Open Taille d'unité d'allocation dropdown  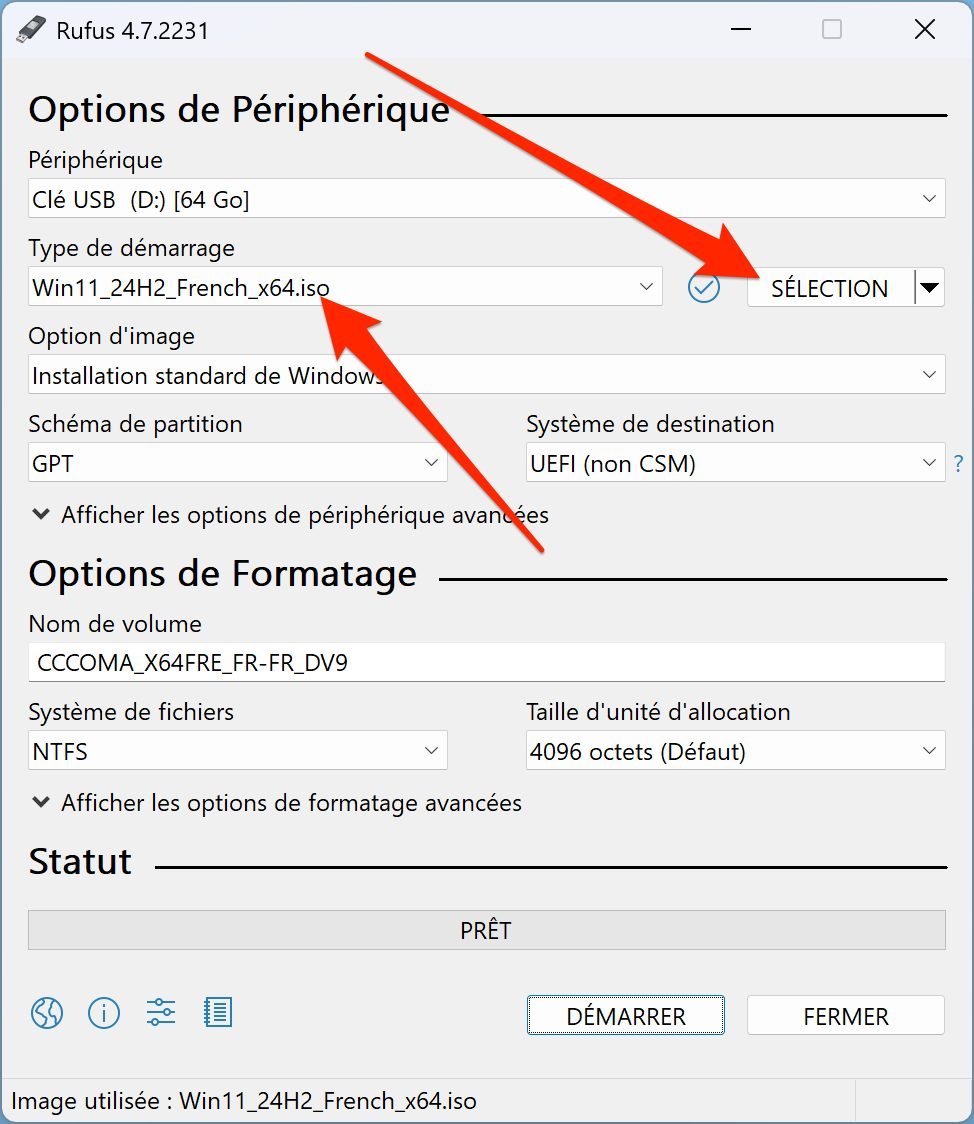735,751
